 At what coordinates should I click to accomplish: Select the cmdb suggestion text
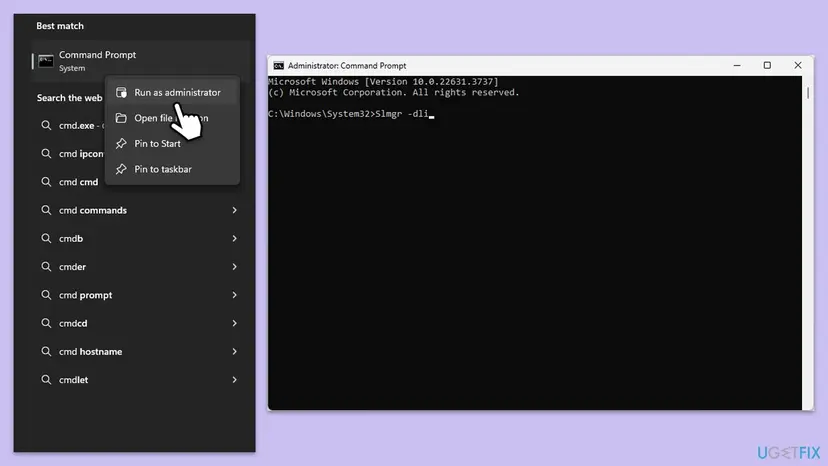tap(71, 238)
